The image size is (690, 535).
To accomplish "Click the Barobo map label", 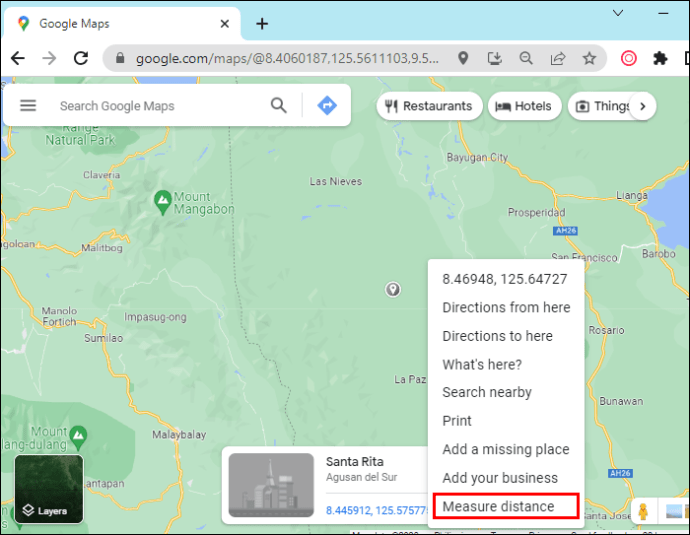I will pos(659,254).
